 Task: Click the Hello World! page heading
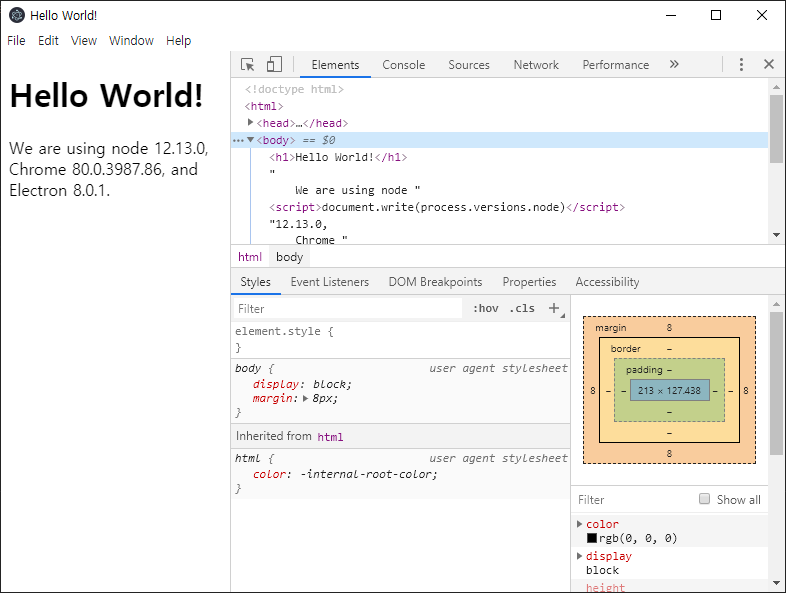106,95
